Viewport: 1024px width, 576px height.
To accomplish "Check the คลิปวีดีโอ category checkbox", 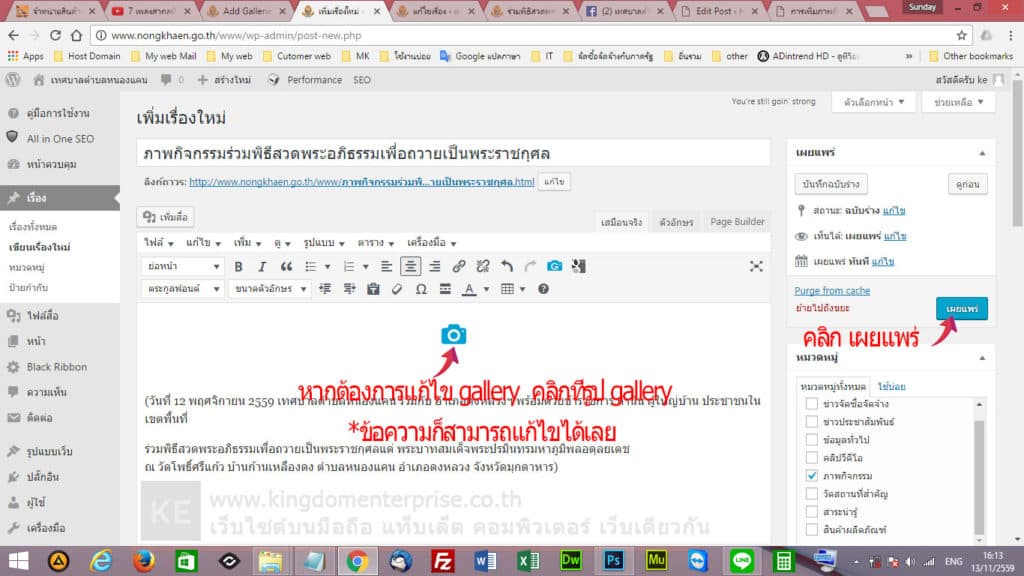I will 812,457.
